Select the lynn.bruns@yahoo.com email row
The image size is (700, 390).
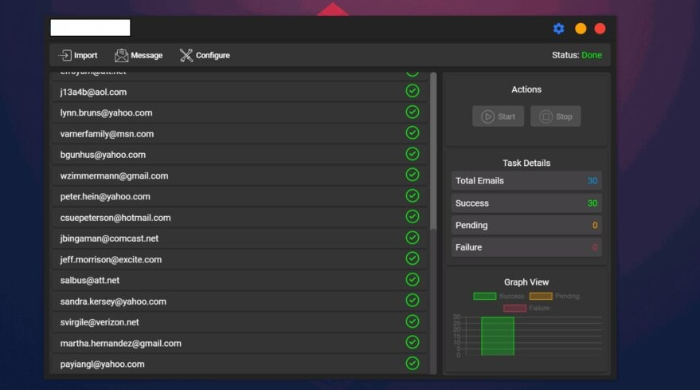(x=240, y=113)
